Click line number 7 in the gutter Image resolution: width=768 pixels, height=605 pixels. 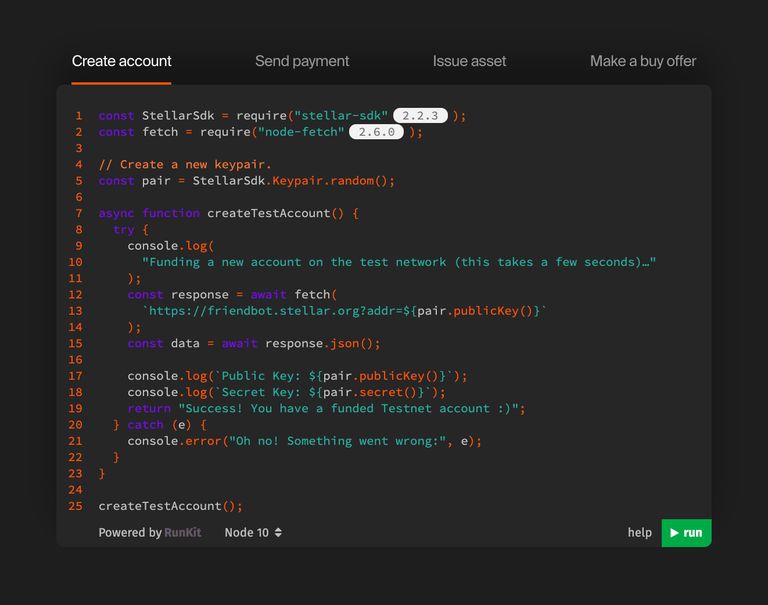79,213
